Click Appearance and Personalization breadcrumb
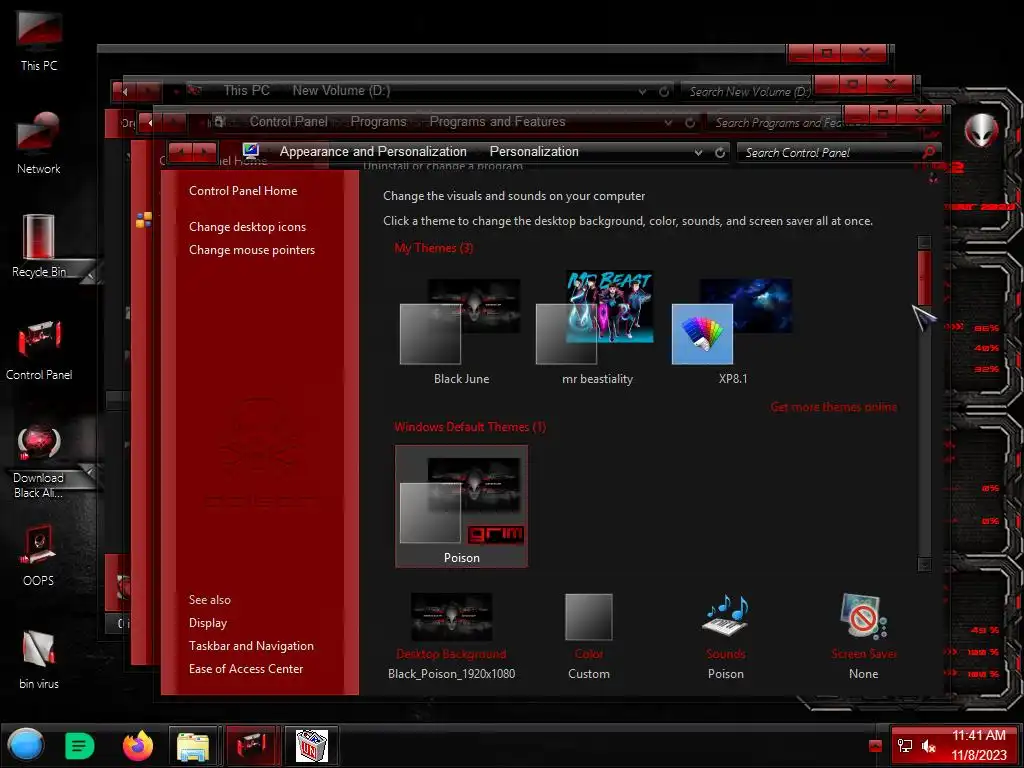Image resolution: width=1024 pixels, height=768 pixels. point(373,152)
